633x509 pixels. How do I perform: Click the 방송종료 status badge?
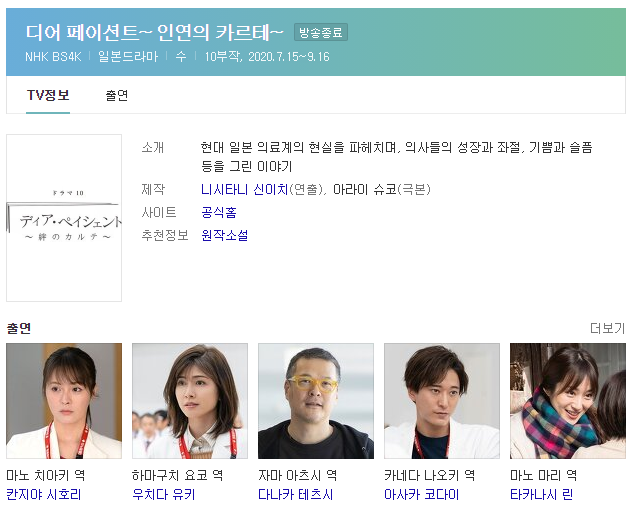point(321,32)
